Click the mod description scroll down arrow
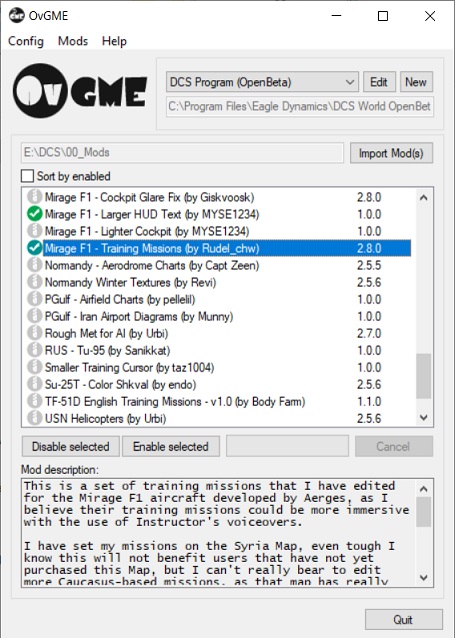Image resolution: width=455 pixels, height=638 pixels. coord(423,577)
